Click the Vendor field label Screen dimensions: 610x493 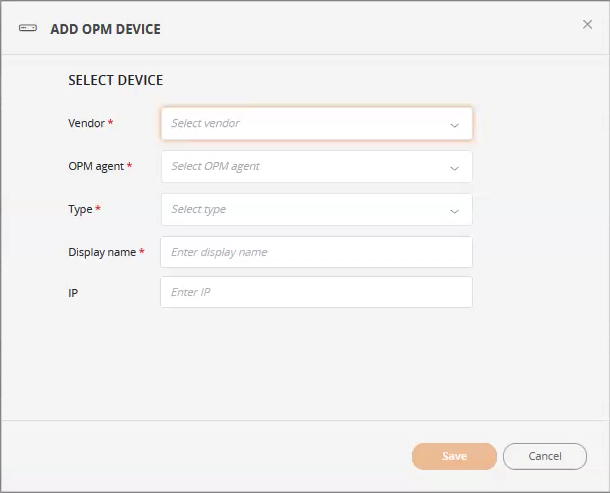[86, 123]
